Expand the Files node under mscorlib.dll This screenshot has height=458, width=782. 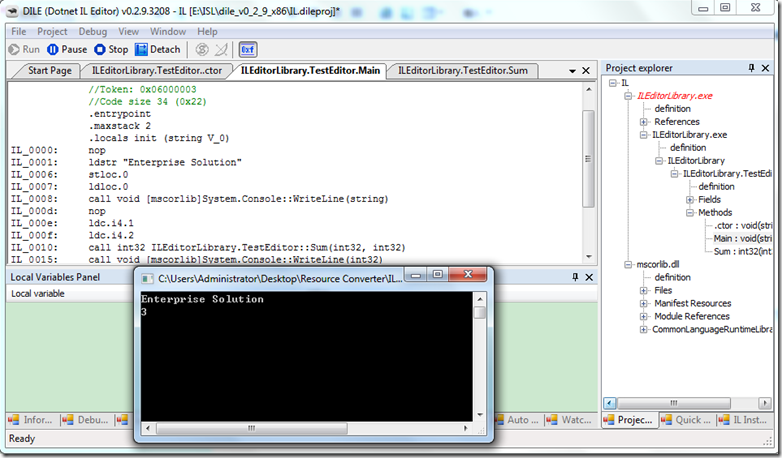pyautogui.click(x=643, y=290)
